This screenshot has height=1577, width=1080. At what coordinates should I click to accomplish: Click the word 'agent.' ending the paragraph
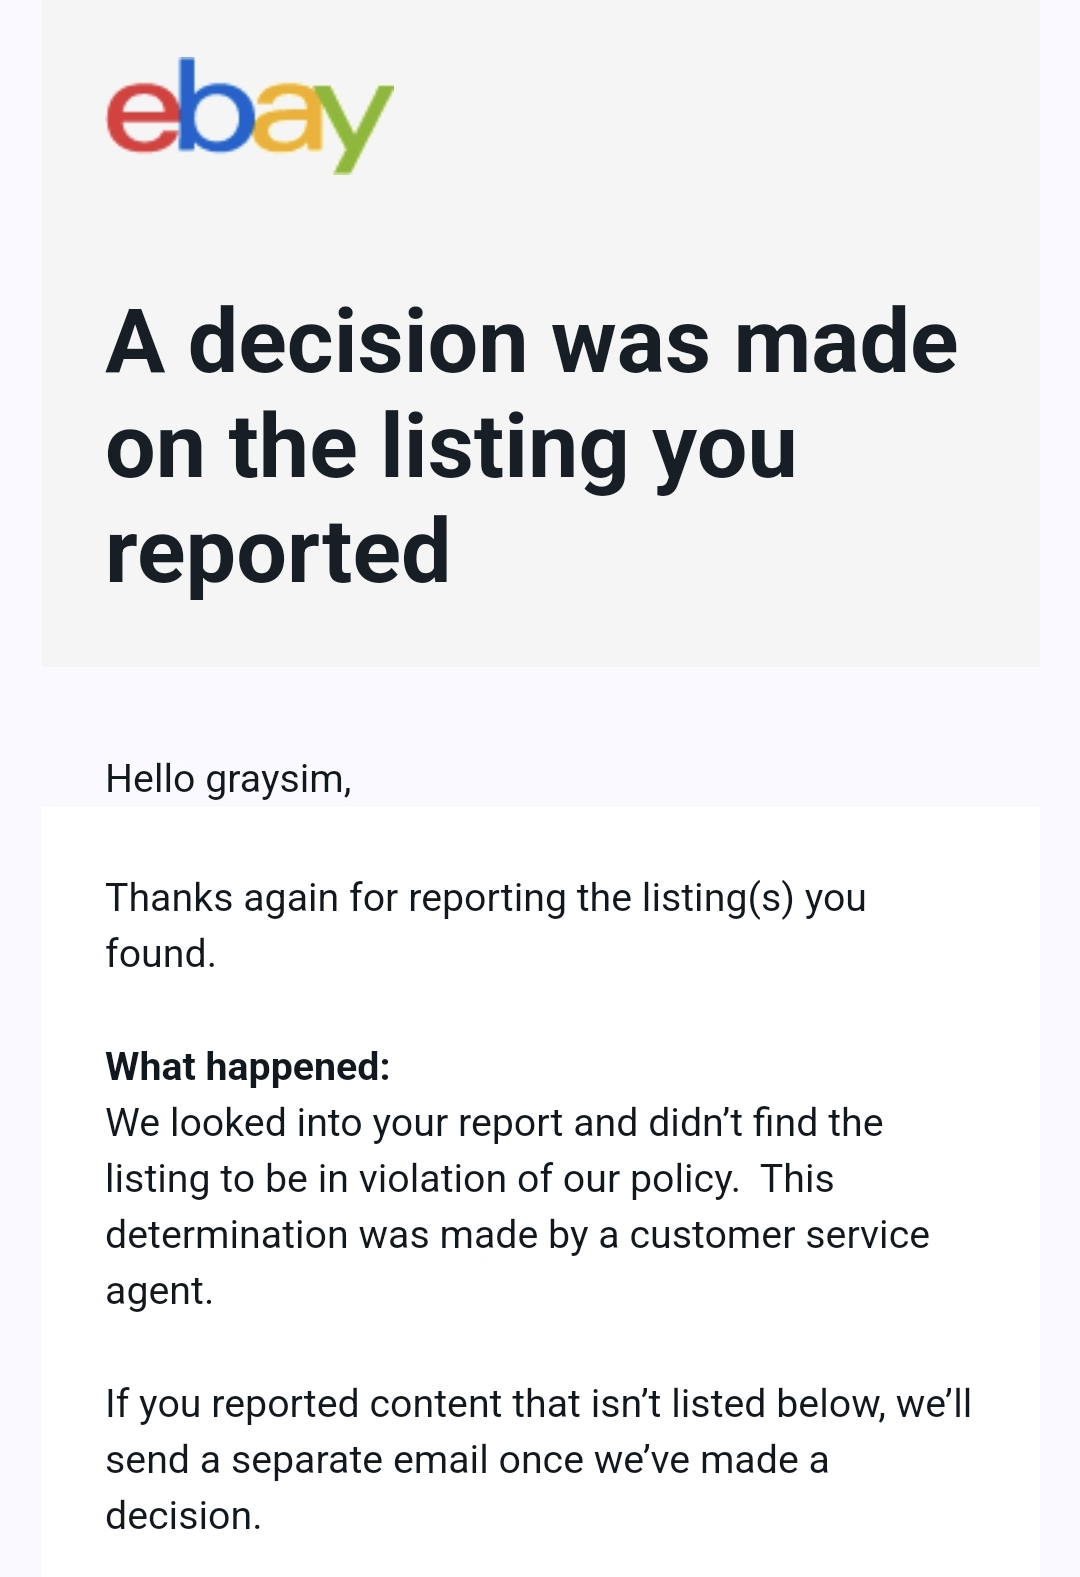159,1290
